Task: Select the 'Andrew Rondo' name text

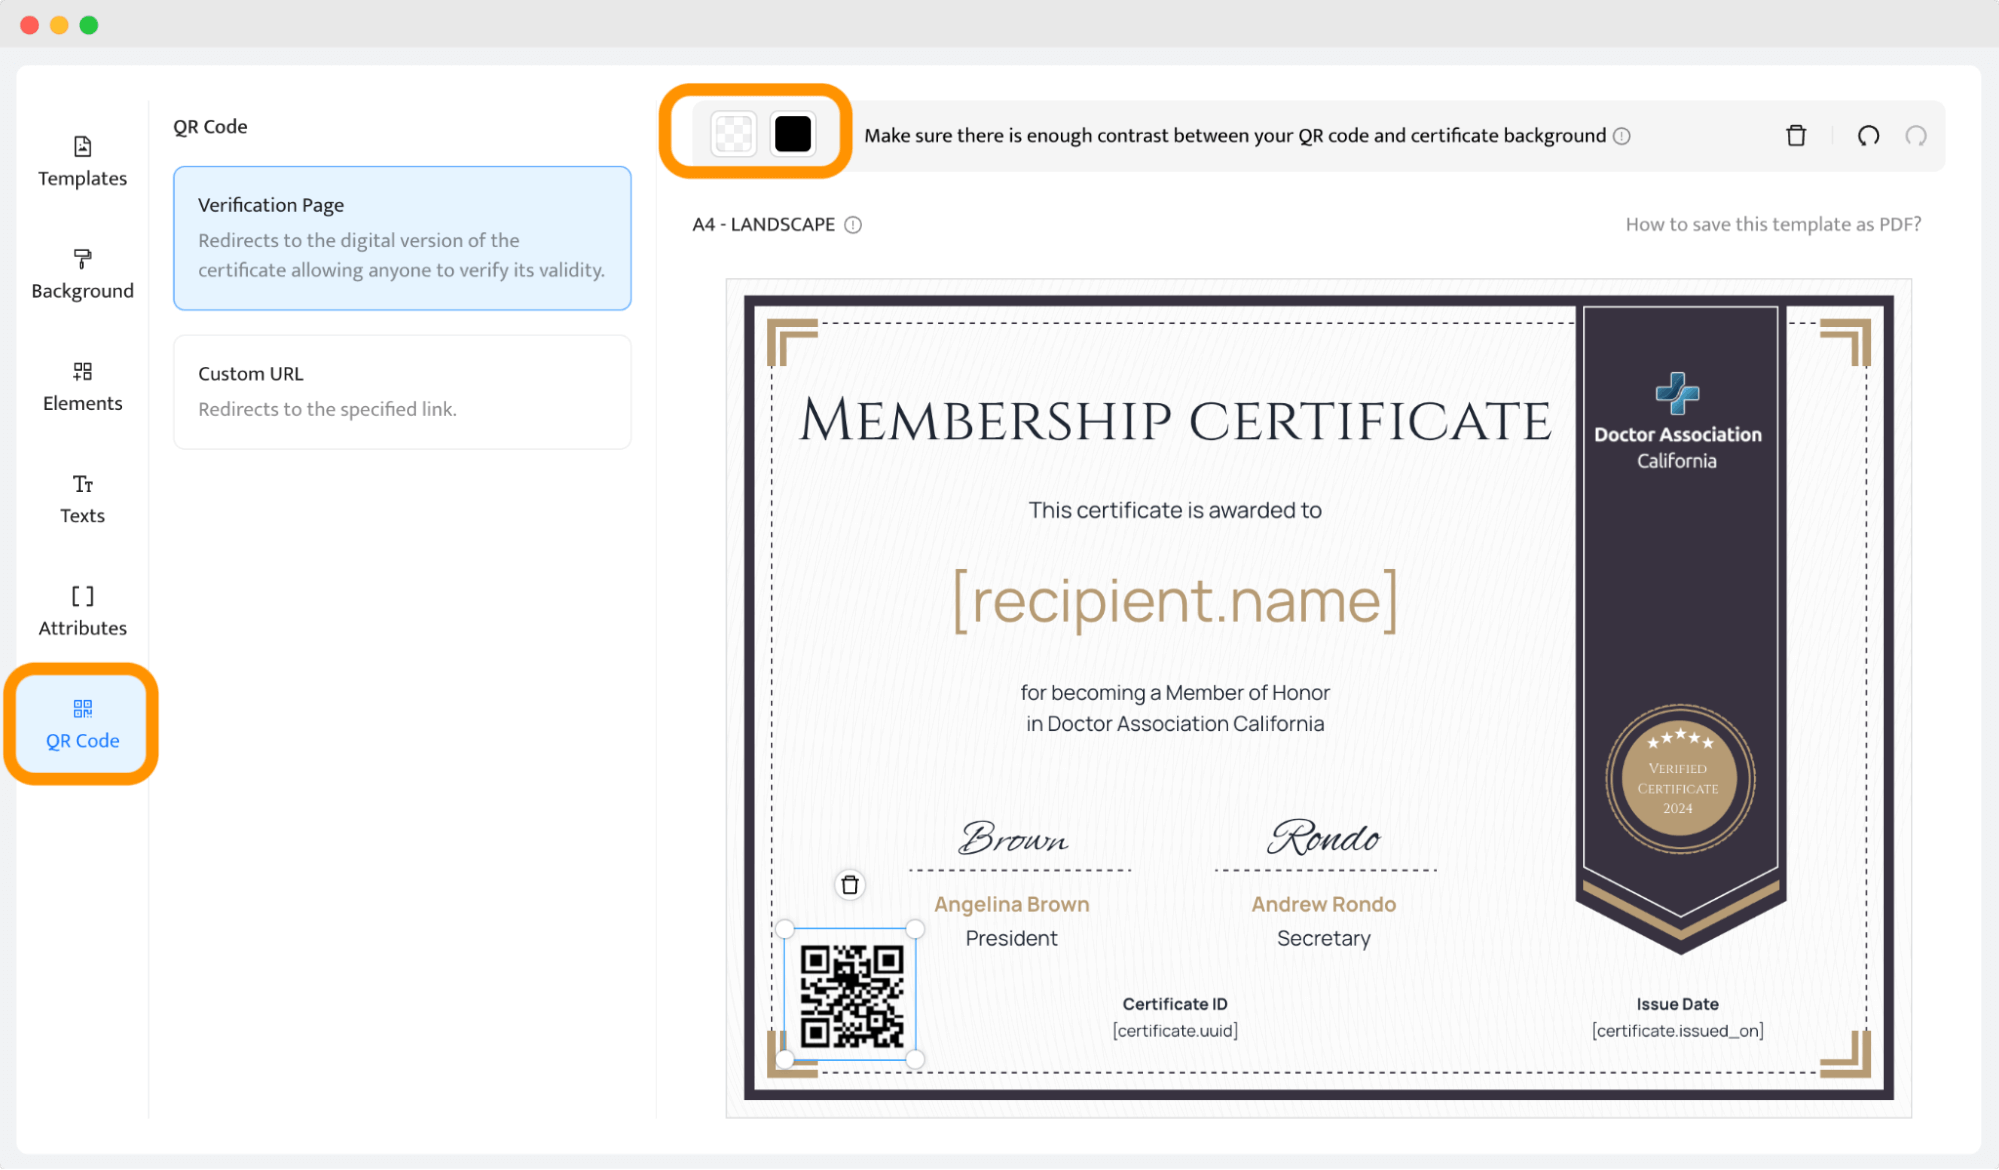Action: [x=1323, y=904]
